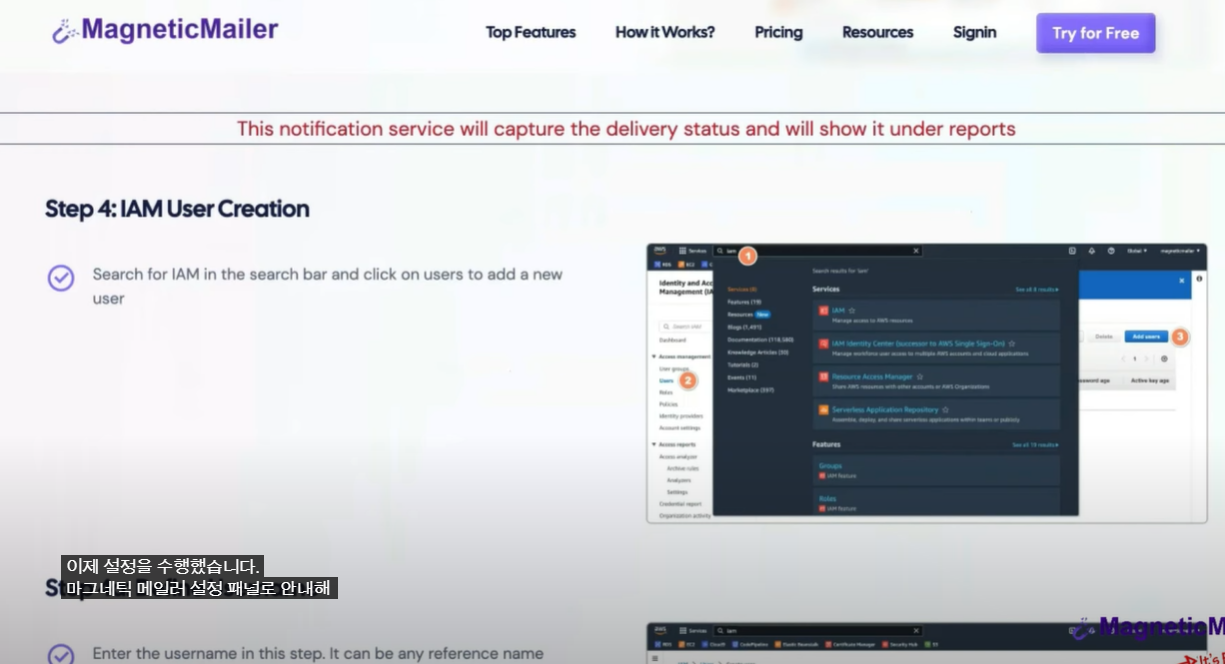
Task: Favorite Resource Access Manager with its star
Action: [x=919, y=376]
